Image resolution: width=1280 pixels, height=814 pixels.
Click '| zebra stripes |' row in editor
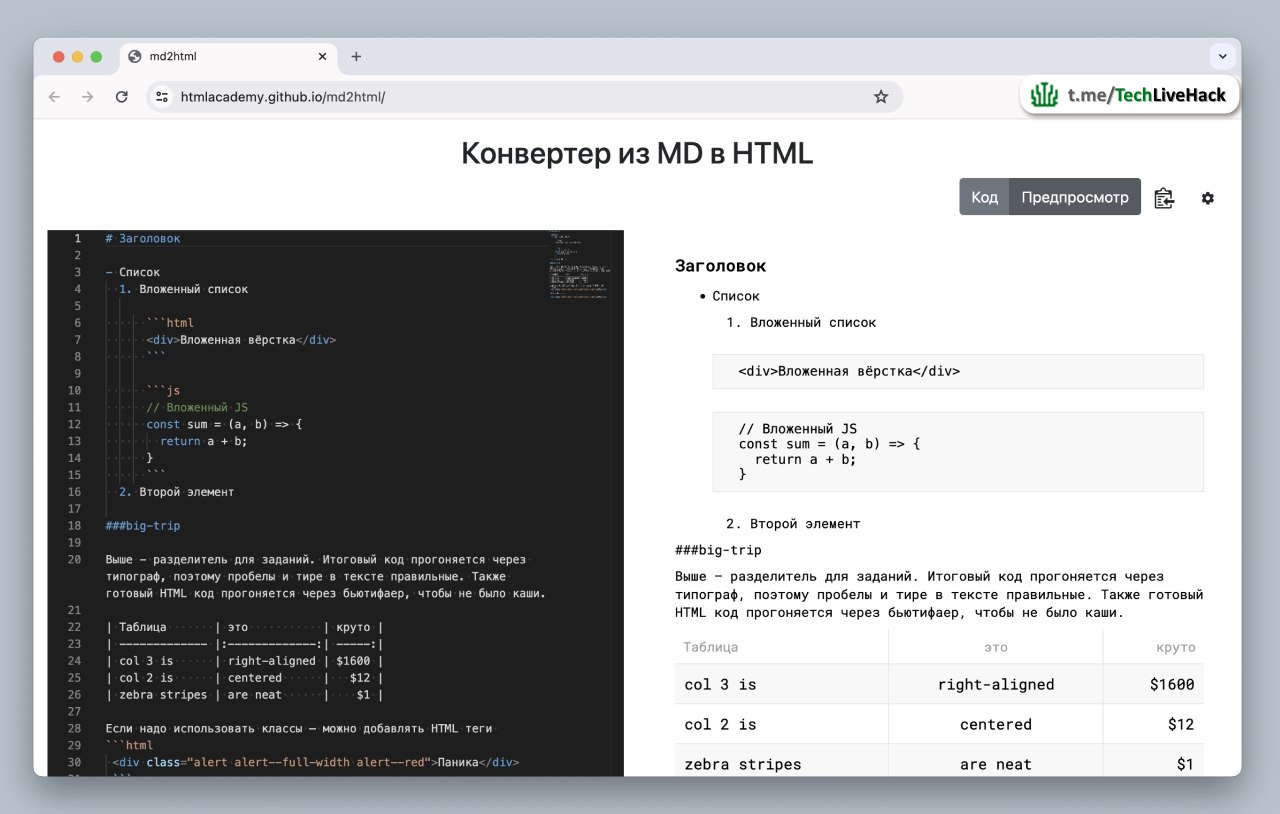coord(244,695)
